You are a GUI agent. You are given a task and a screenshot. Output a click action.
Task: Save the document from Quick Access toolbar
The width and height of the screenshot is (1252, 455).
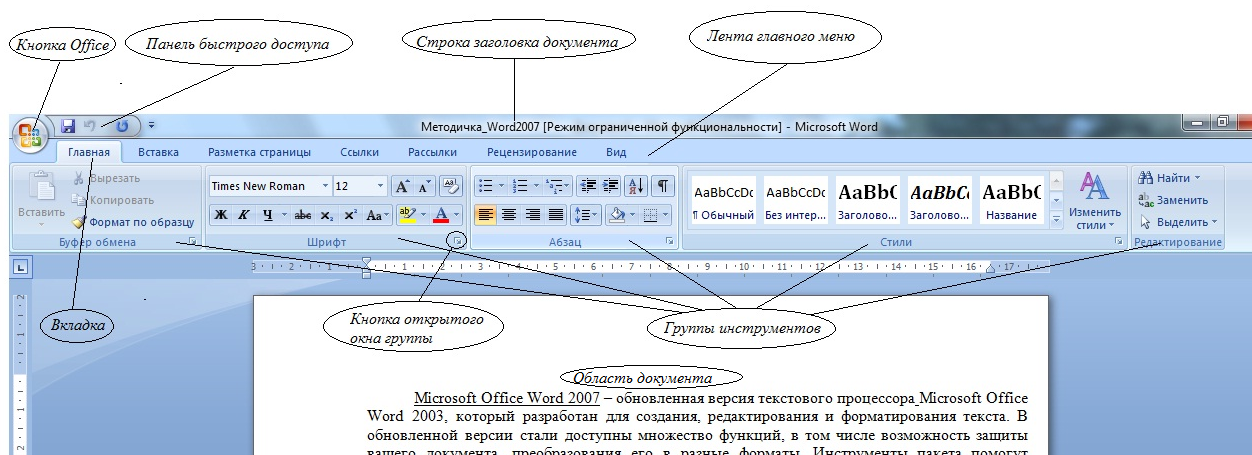click(68, 126)
